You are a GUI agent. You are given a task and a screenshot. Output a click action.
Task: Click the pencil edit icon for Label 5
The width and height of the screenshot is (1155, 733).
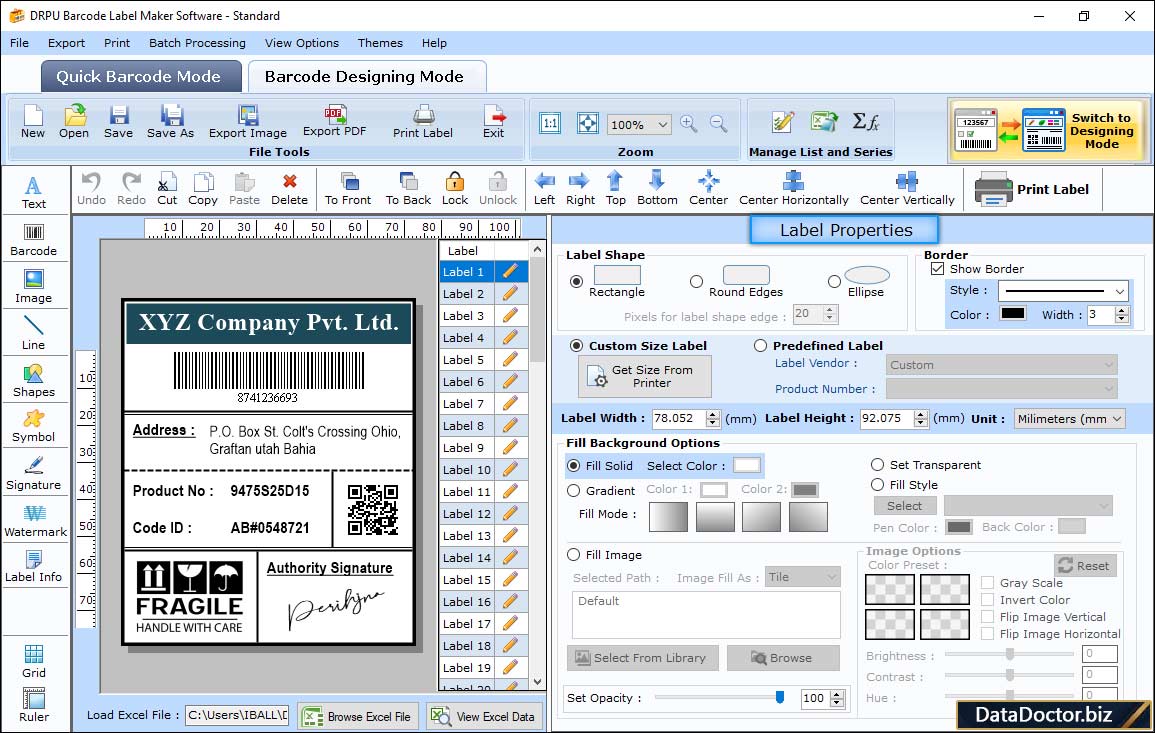(x=510, y=360)
